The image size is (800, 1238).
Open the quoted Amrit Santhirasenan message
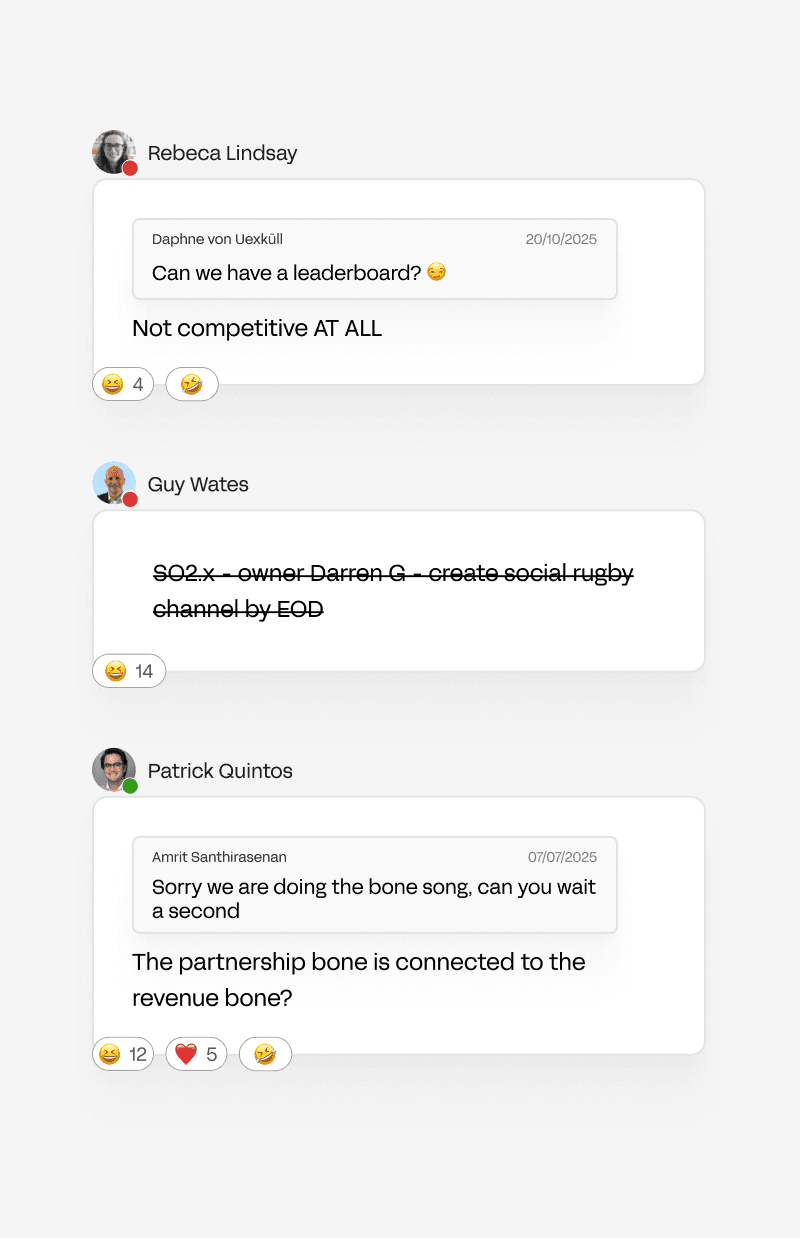(x=375, y=885)
